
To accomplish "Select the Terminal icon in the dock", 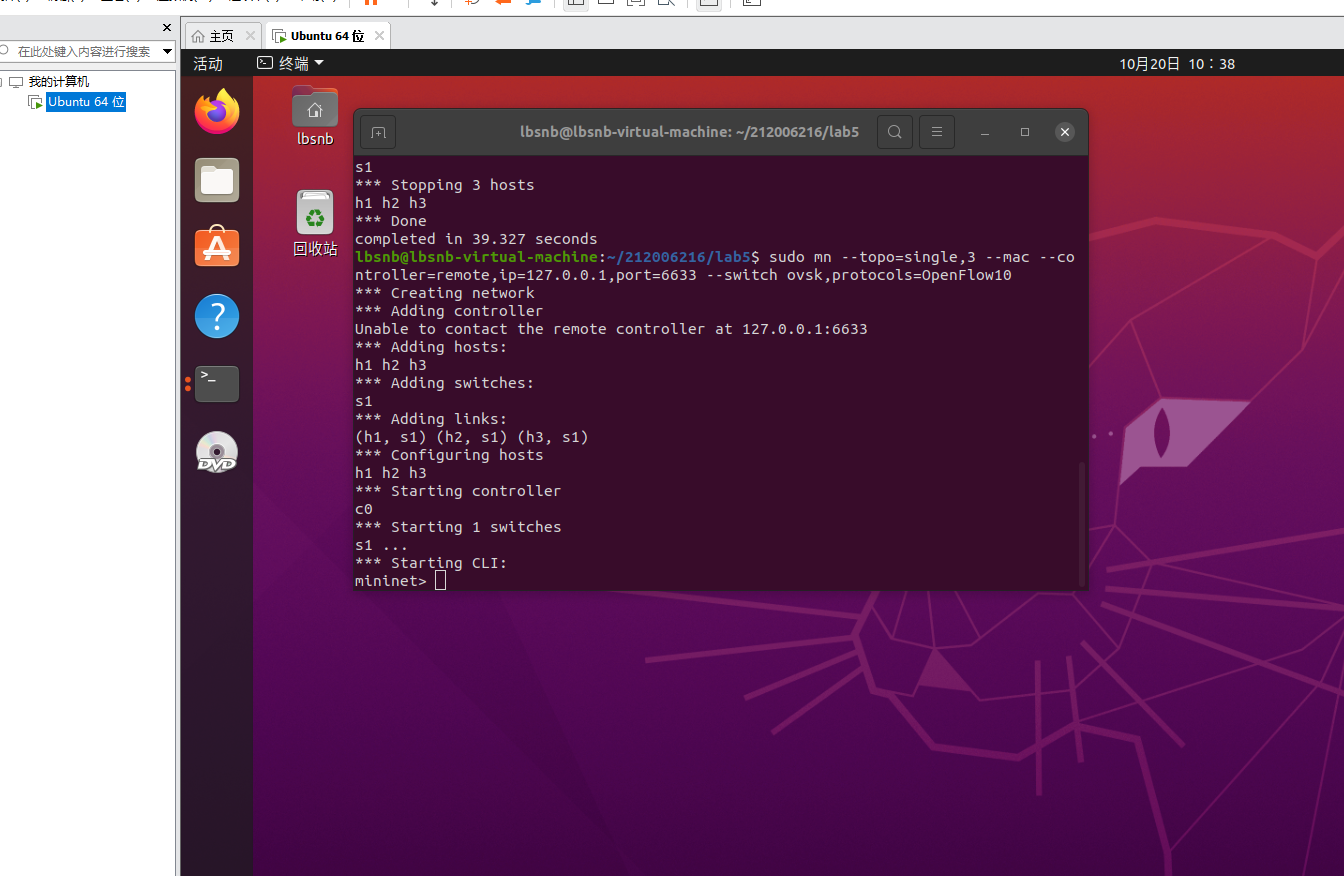I will pos(217,384).
